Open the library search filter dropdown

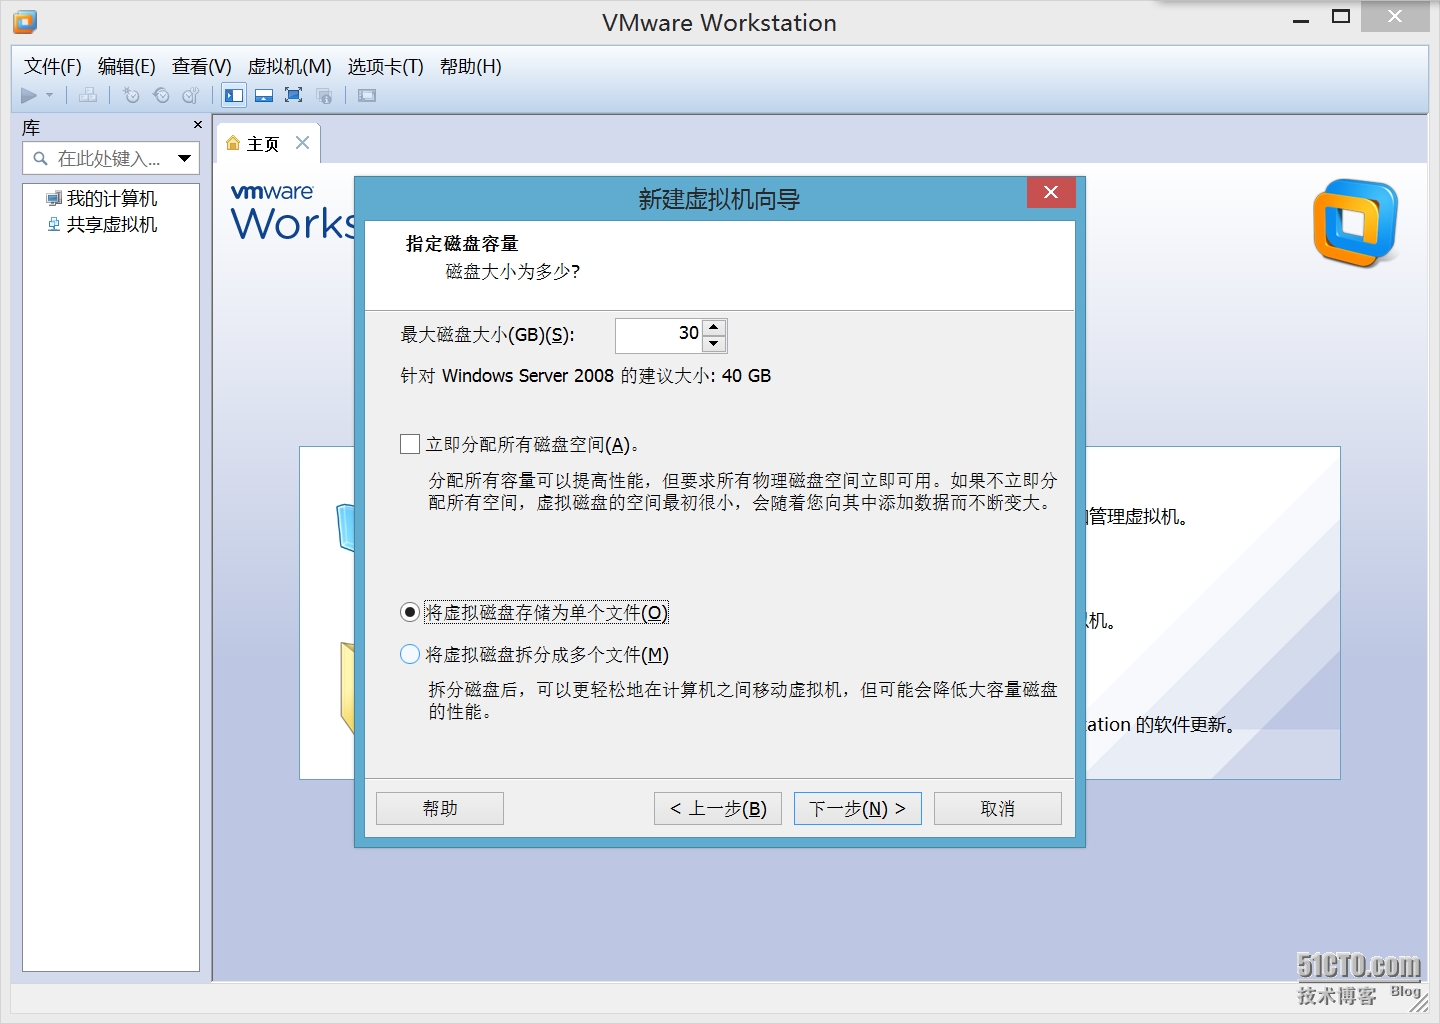(x=185, y=158)
